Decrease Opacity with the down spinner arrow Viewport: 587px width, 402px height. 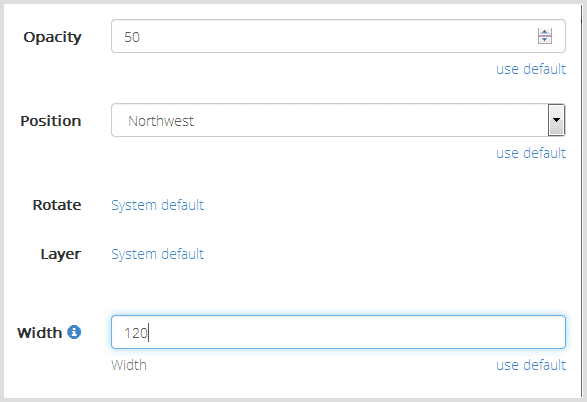click(x=545, y=40)
